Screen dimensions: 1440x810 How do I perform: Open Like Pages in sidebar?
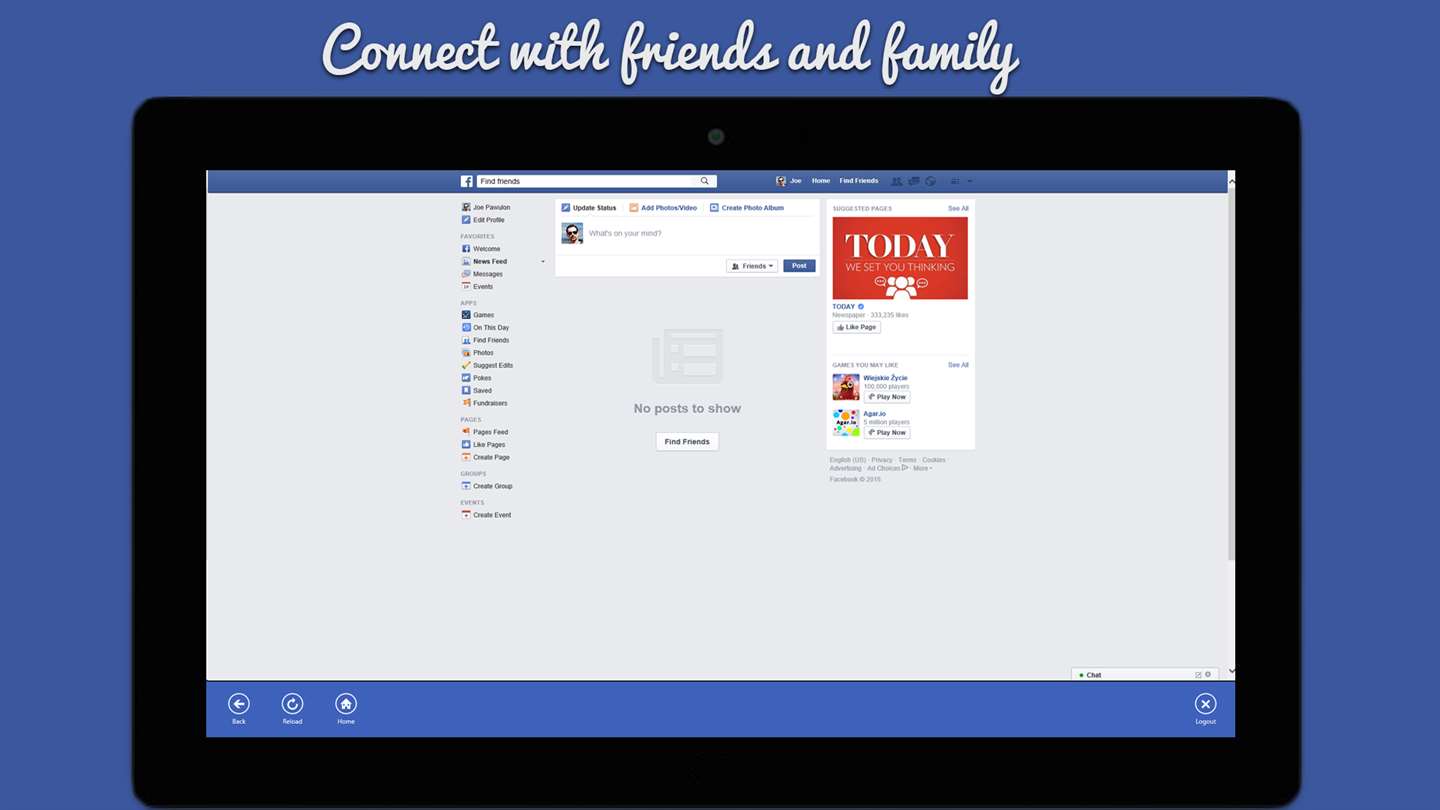[483, 445]
